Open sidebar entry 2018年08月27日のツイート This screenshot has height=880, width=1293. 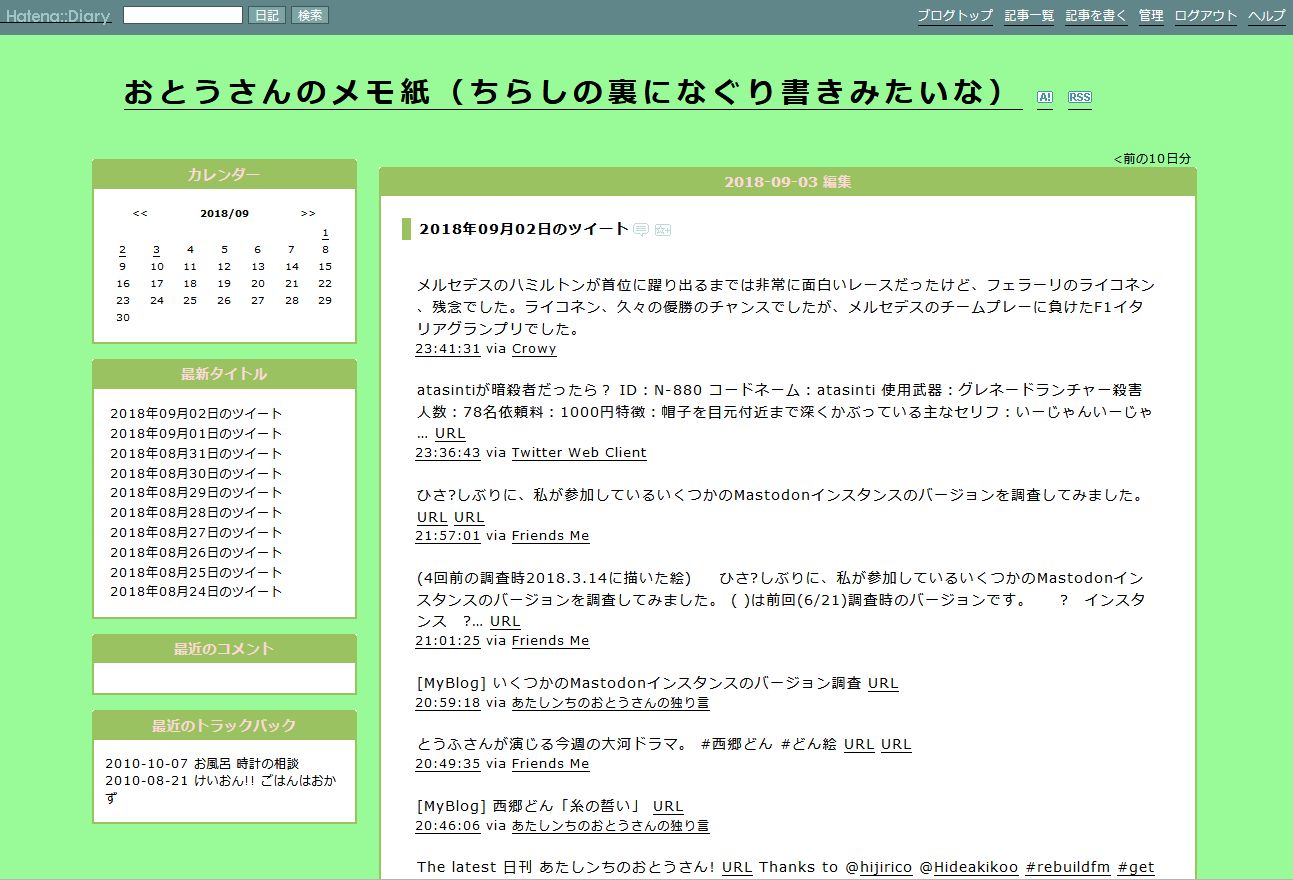196,532
